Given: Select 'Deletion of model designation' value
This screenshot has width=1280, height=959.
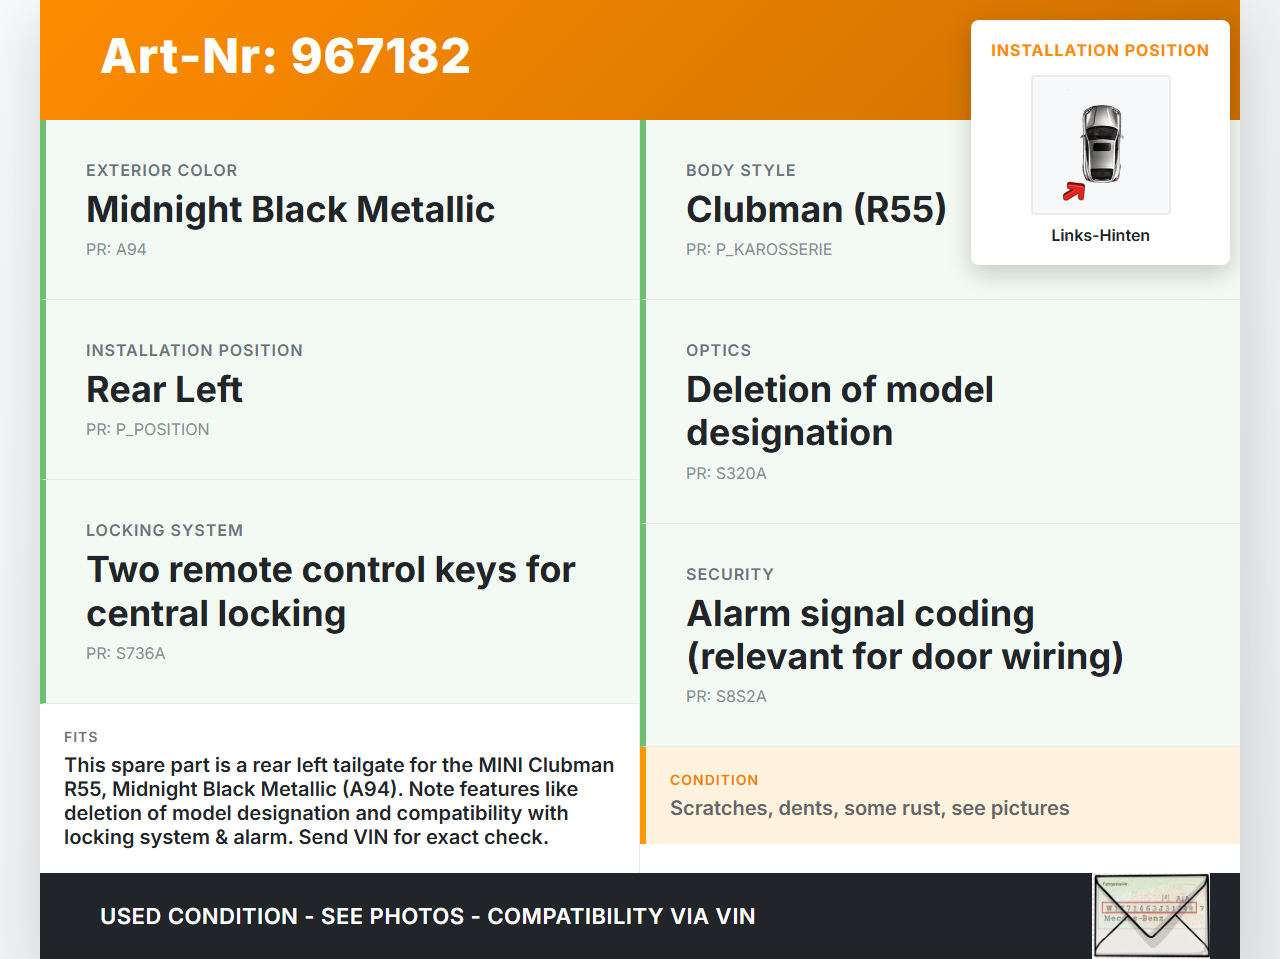Looking at the screenshot, I should (x=840, y=411).
